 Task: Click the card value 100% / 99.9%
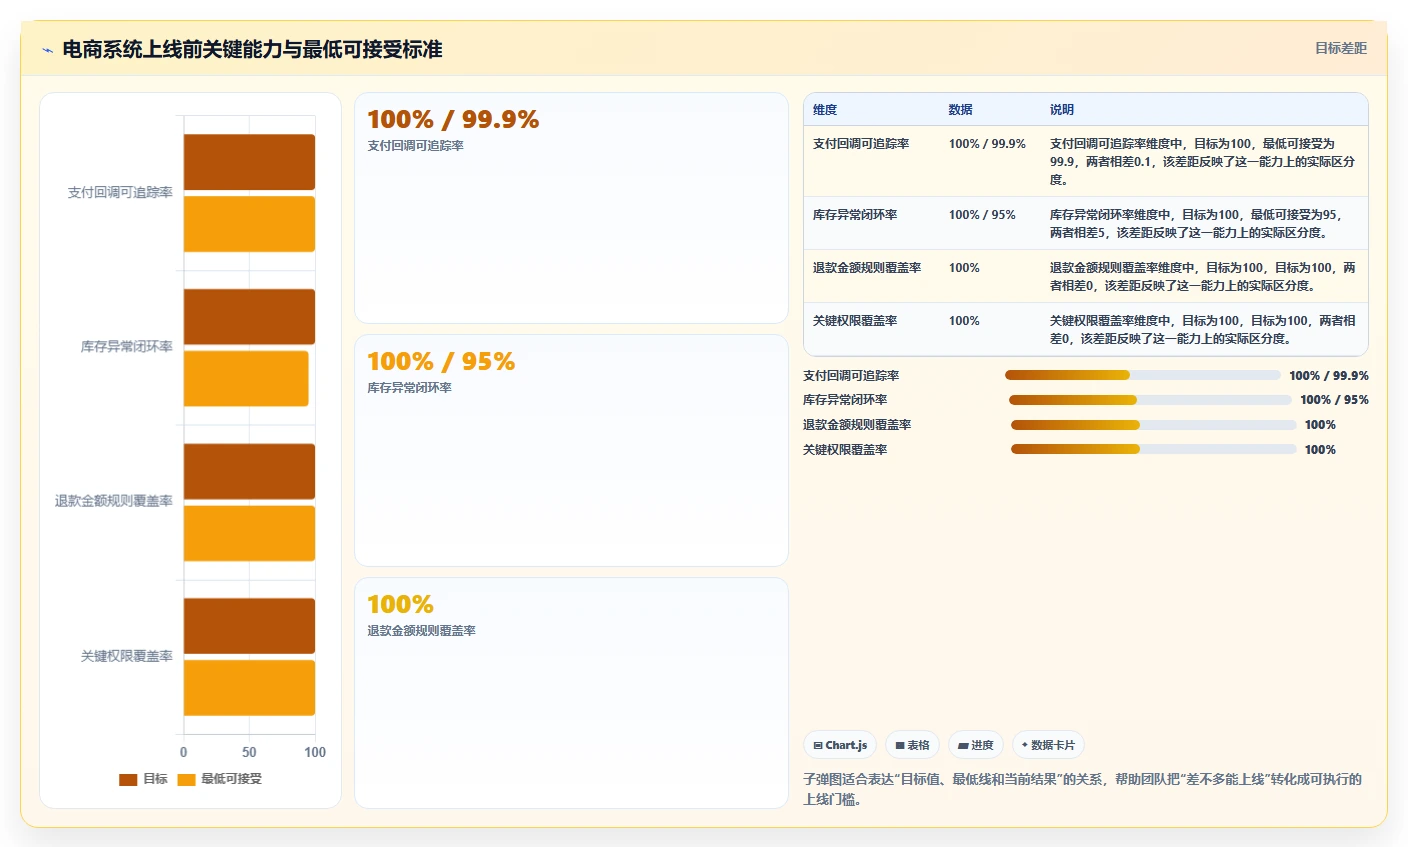click(453, 119)
